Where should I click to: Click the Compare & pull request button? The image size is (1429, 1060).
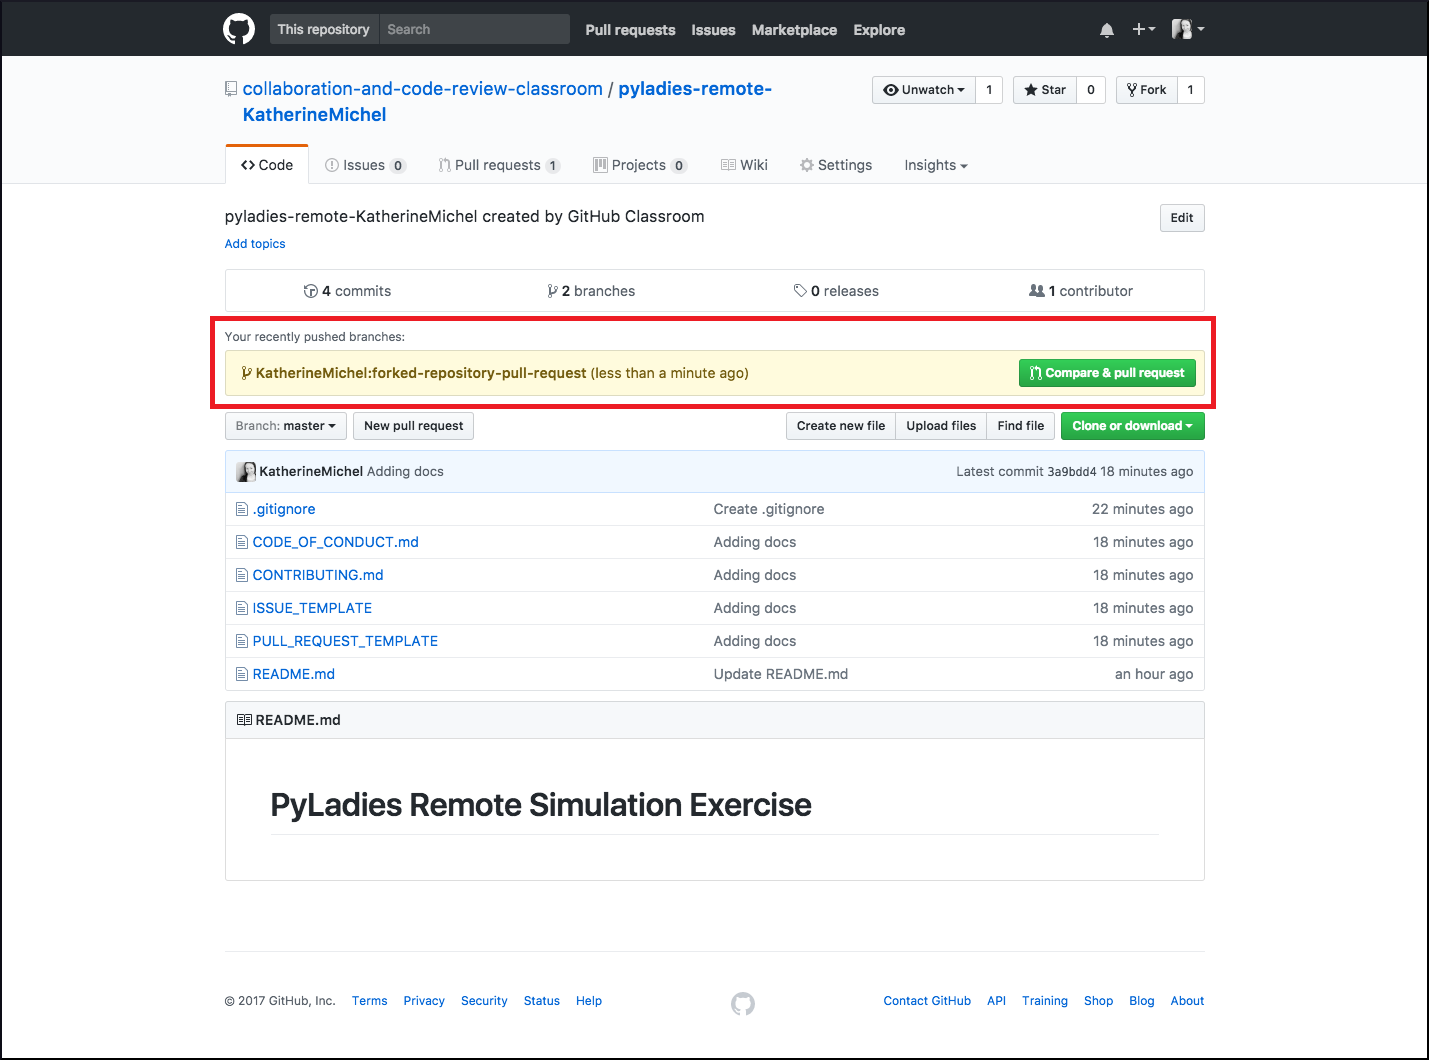click(1107, 373)
